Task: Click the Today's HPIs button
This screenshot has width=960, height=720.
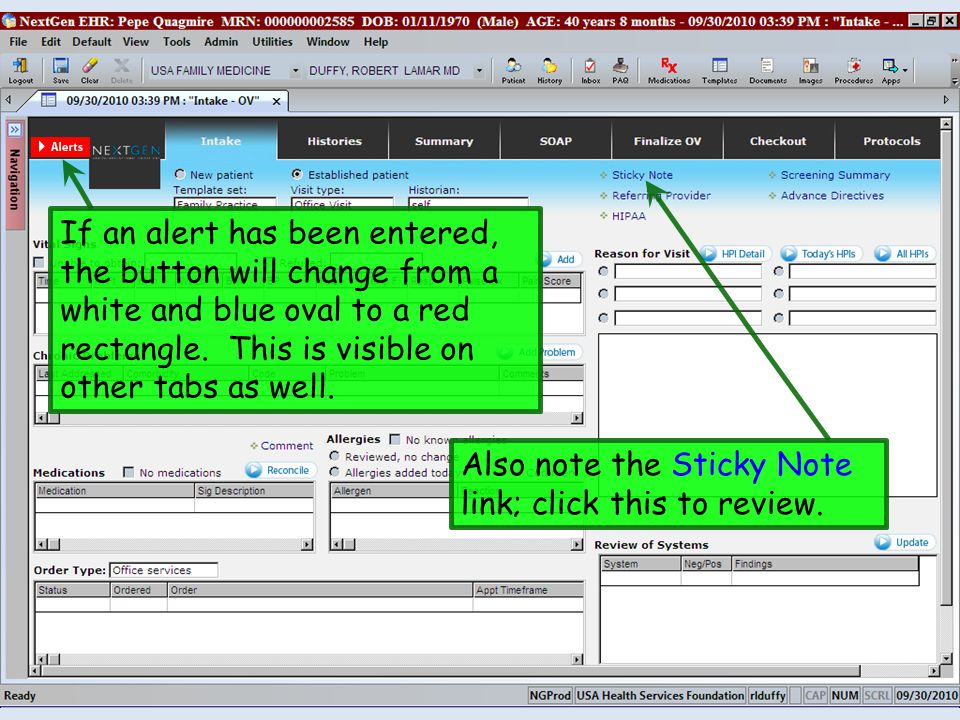Action: (x=821, y=253)
